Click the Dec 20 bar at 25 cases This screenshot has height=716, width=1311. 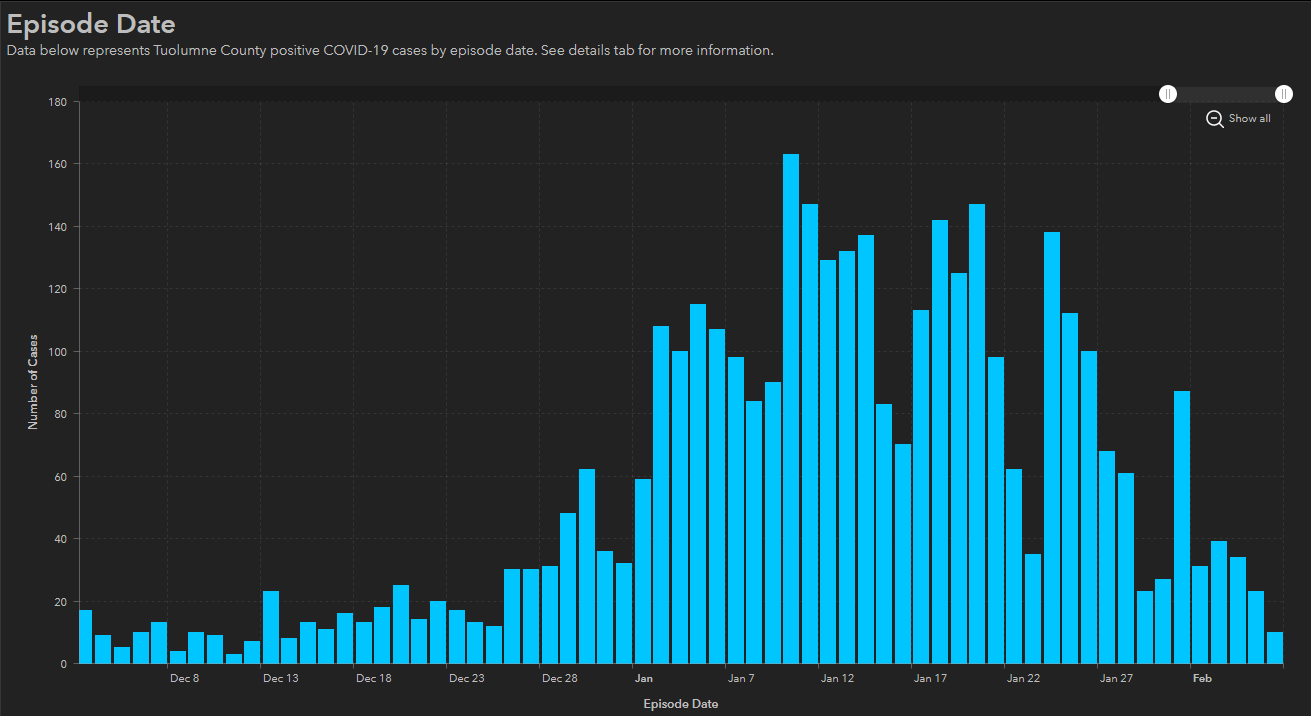[x=401, y=625]
